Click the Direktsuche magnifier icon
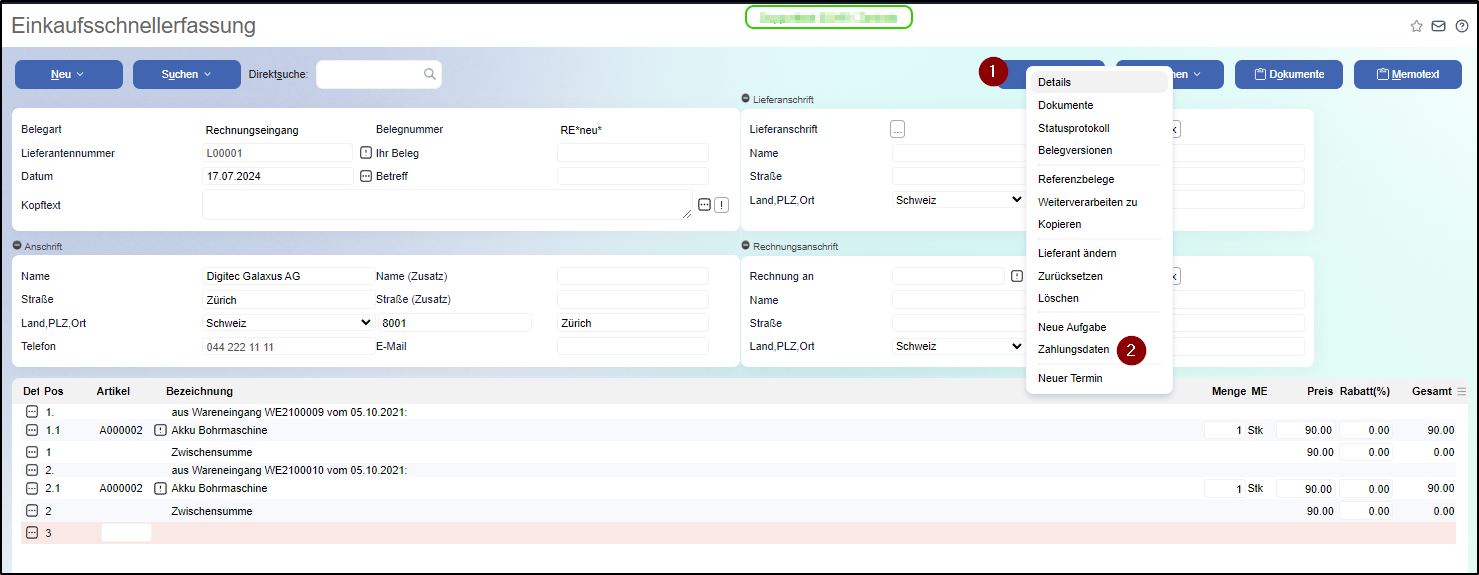The image size is (1479, 575). coord(429,74)
